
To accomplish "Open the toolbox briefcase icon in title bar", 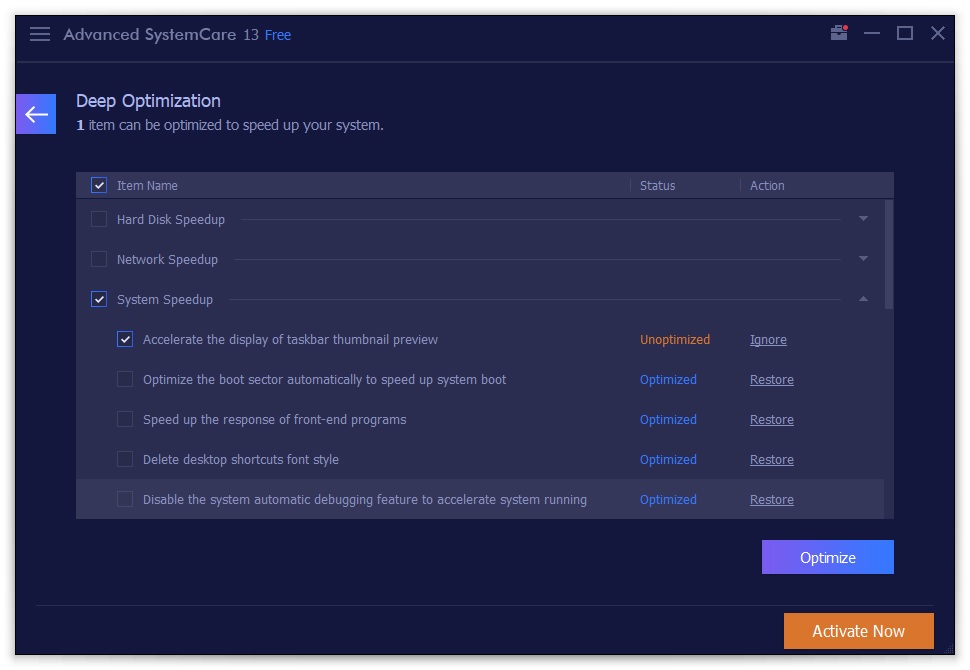I will tap(839, 33).
